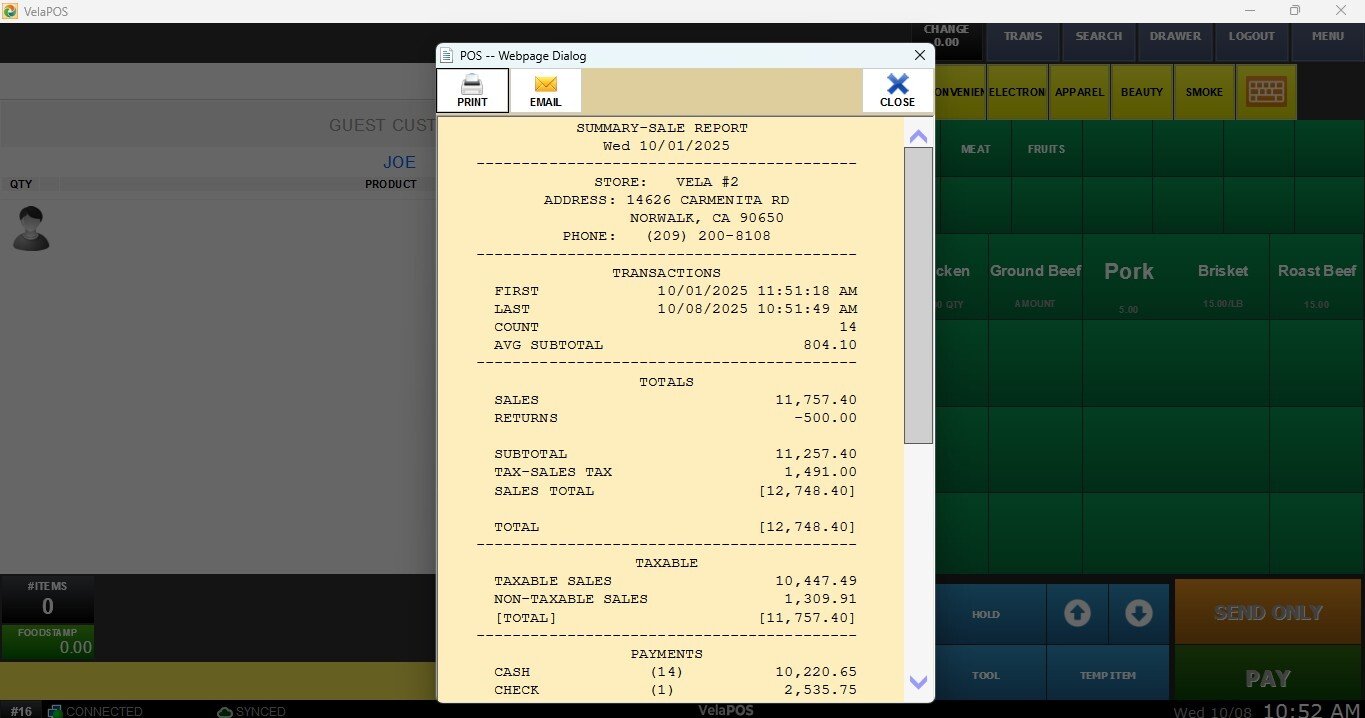
Task: Open the on-screen keyboard icon
Action: point(1266,92)
